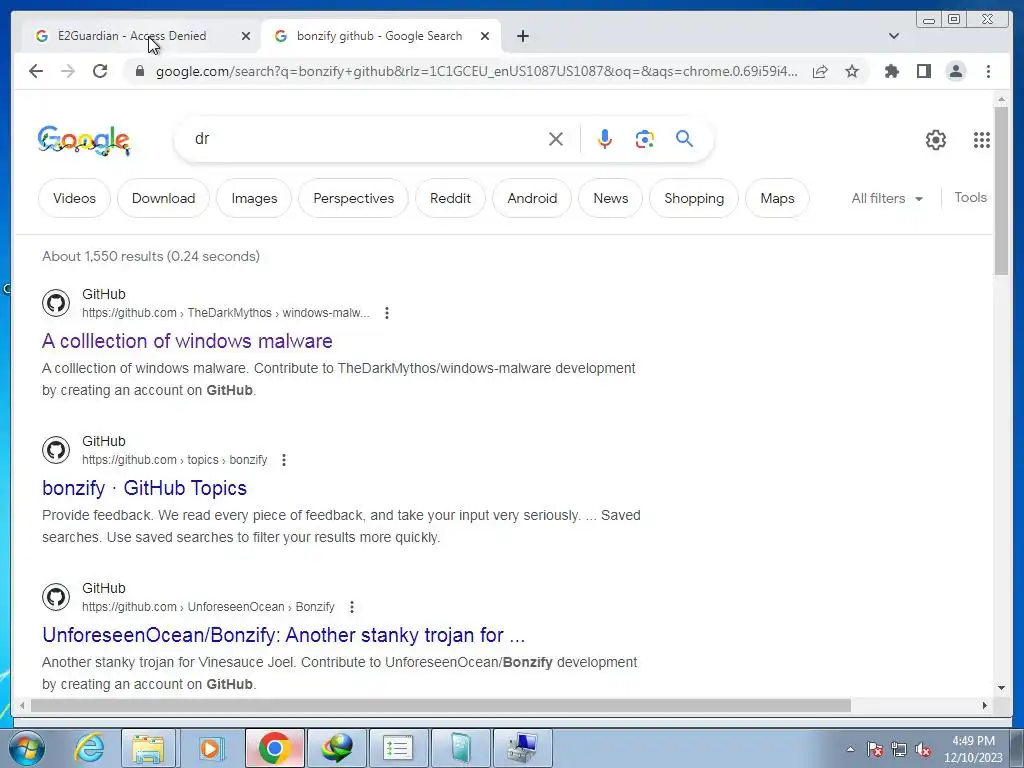Open the UnforeseenOcean/Bonzify result link

click(283, 635)
